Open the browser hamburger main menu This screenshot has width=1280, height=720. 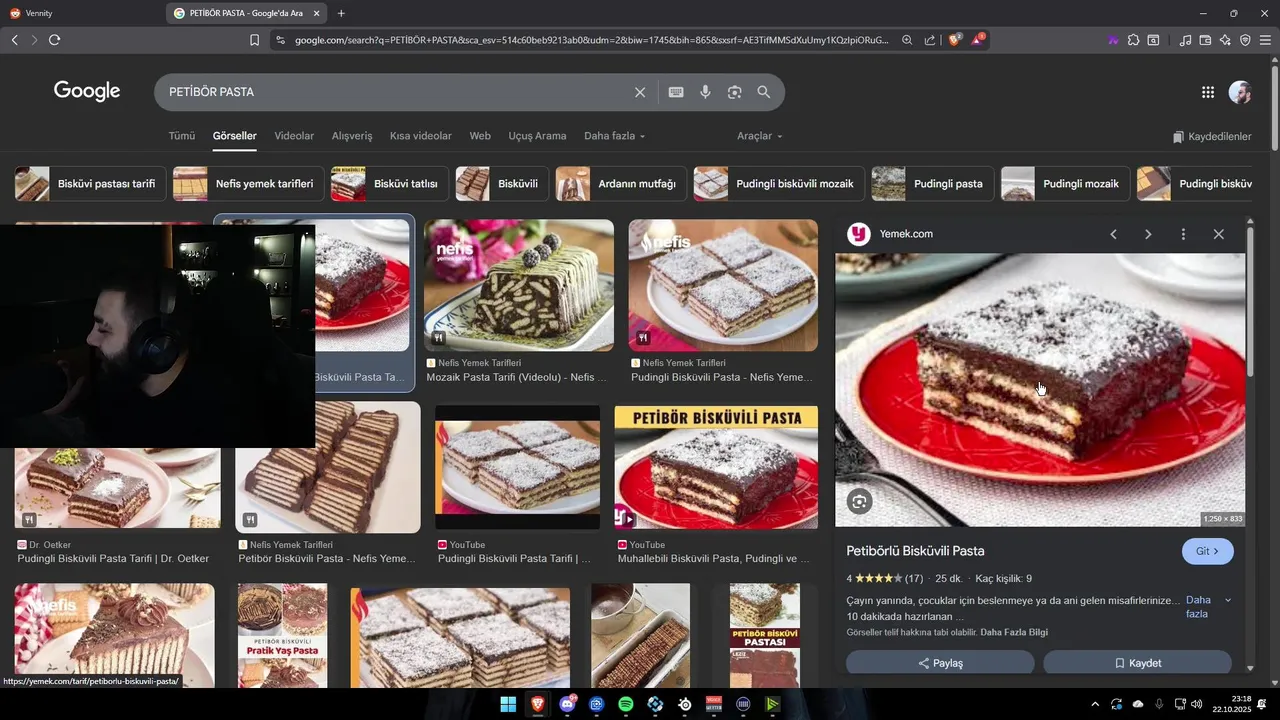click(1265, 40)
